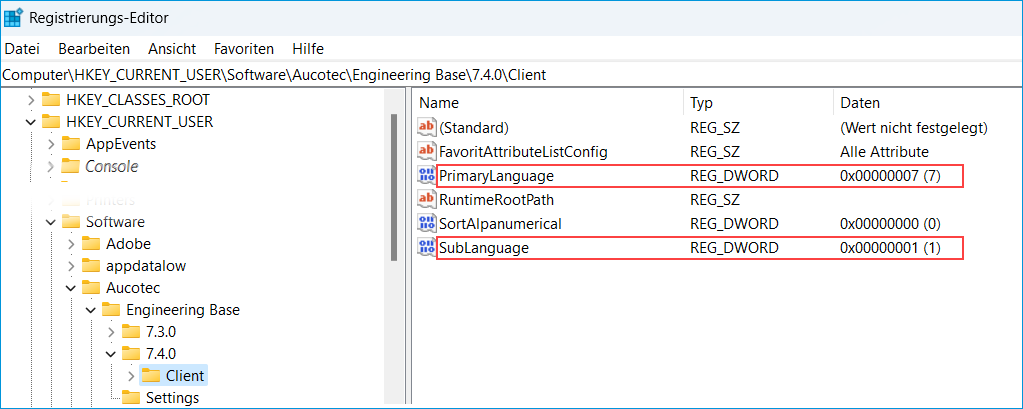1023x409 pixels.
Task: Select the Settings key in tree
Action: pyautogui.click(x=172, y=398)
